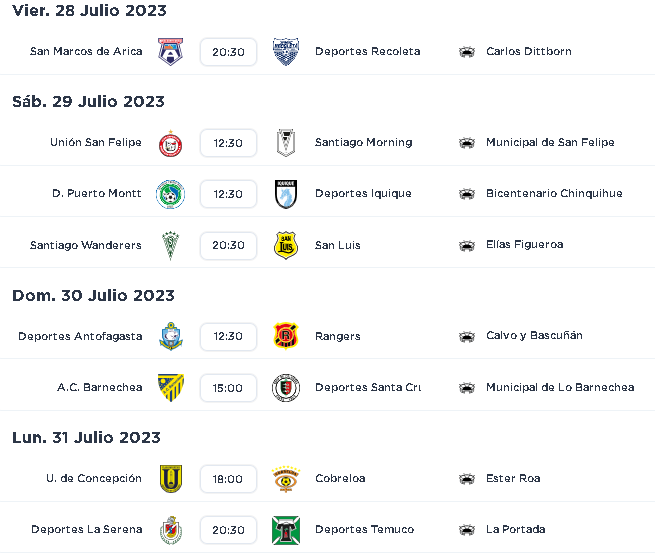Viewport: 655px width, 555px height.
Task: Click the Unión San Felipe crest
Action: pos(170,144)
